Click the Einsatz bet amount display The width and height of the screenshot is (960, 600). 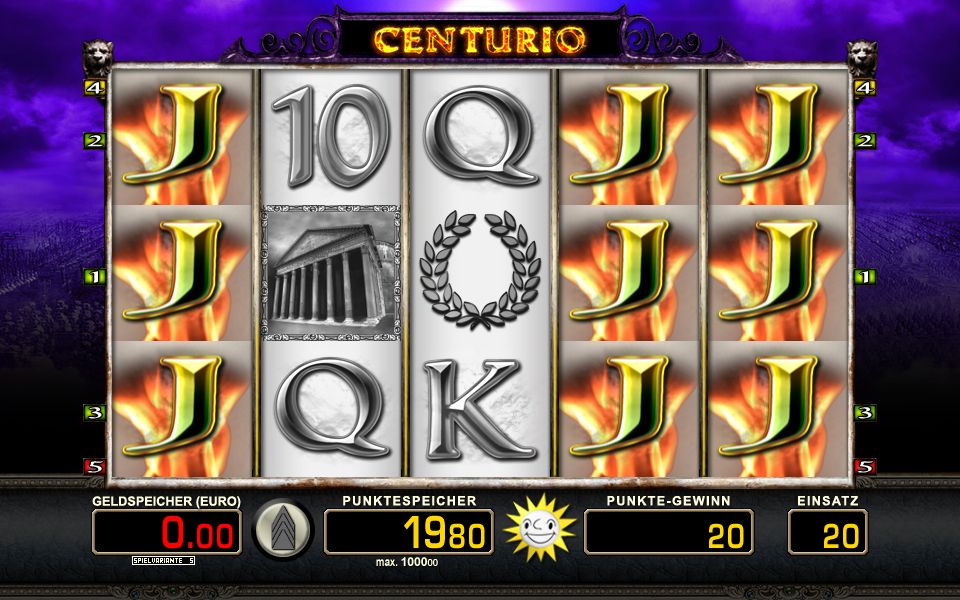pos(828,532)
